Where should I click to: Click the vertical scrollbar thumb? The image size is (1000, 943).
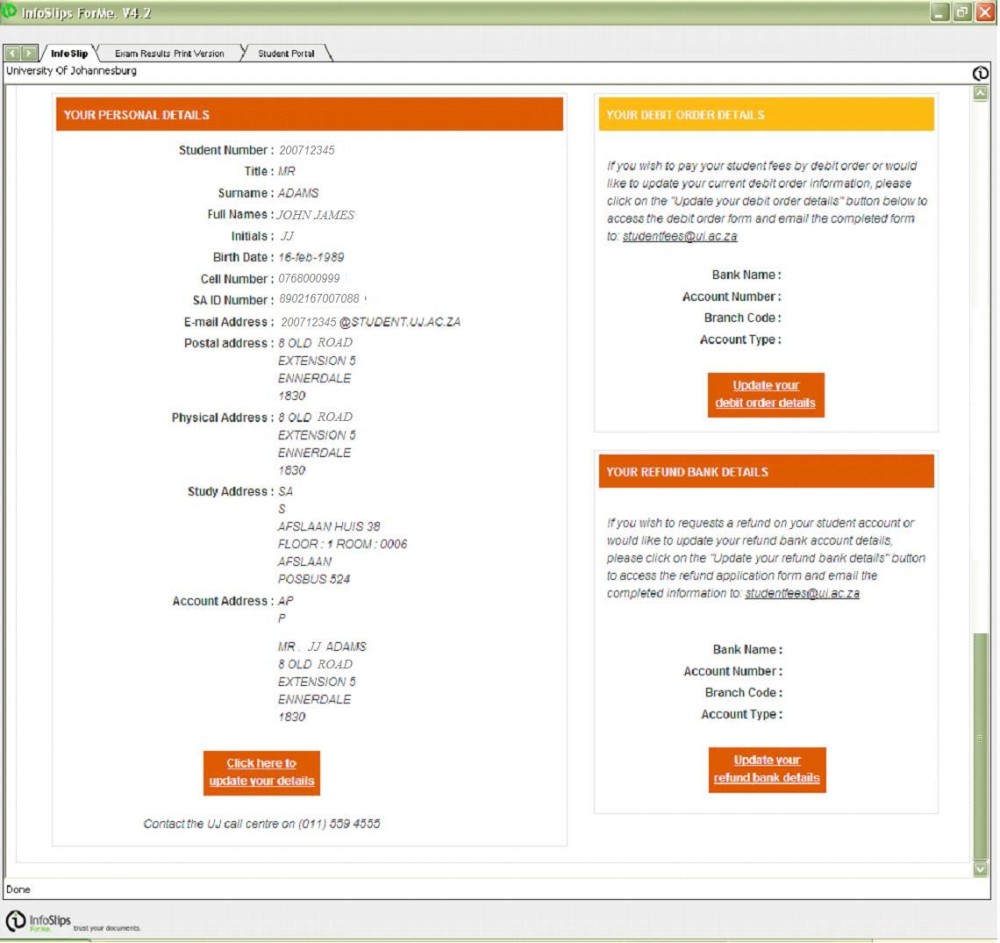click(x=980, y=740)
